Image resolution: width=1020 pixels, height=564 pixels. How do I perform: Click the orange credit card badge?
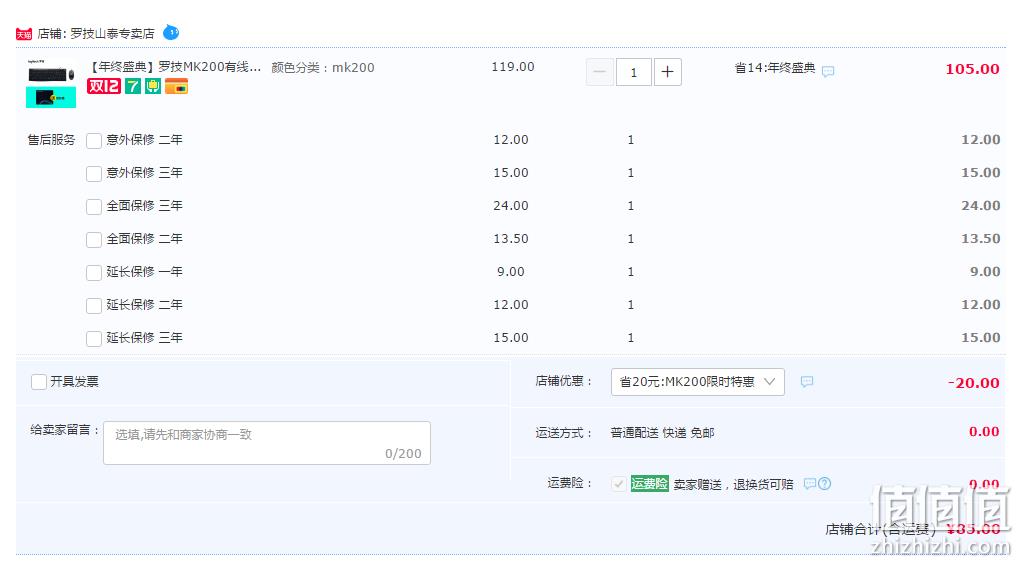(176, 86)
